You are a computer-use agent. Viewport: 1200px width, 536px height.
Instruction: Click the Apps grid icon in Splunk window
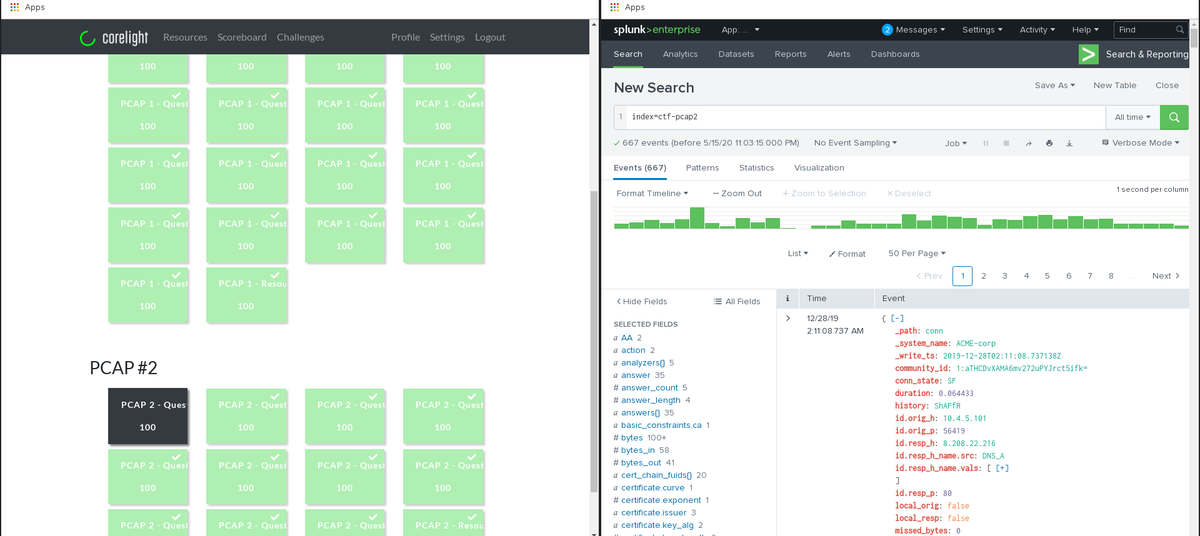[614, 7]
